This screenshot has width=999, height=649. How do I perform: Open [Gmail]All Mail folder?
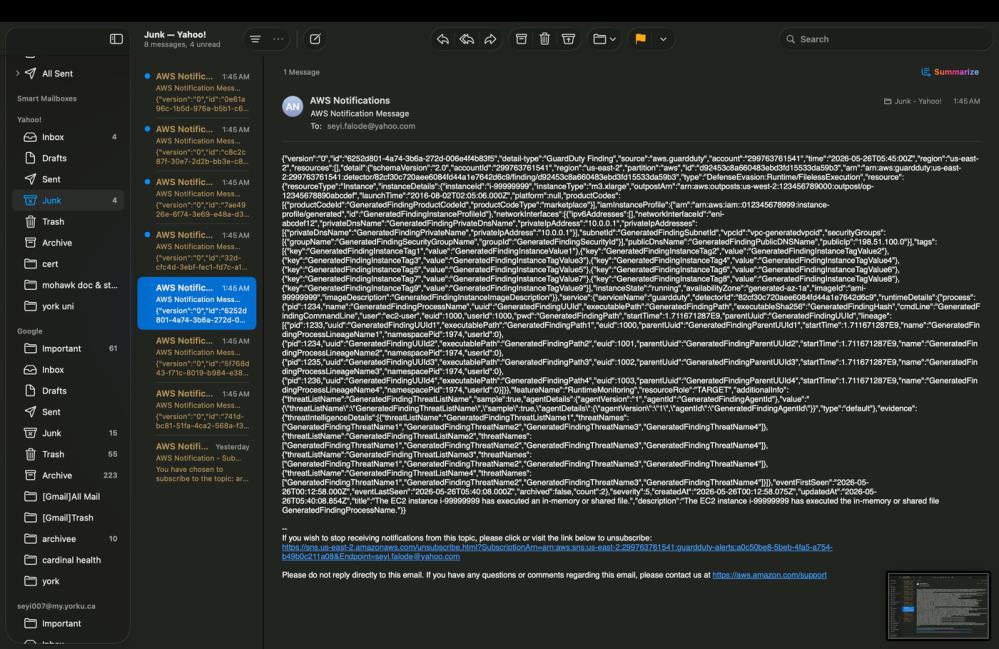pos(68,496)
